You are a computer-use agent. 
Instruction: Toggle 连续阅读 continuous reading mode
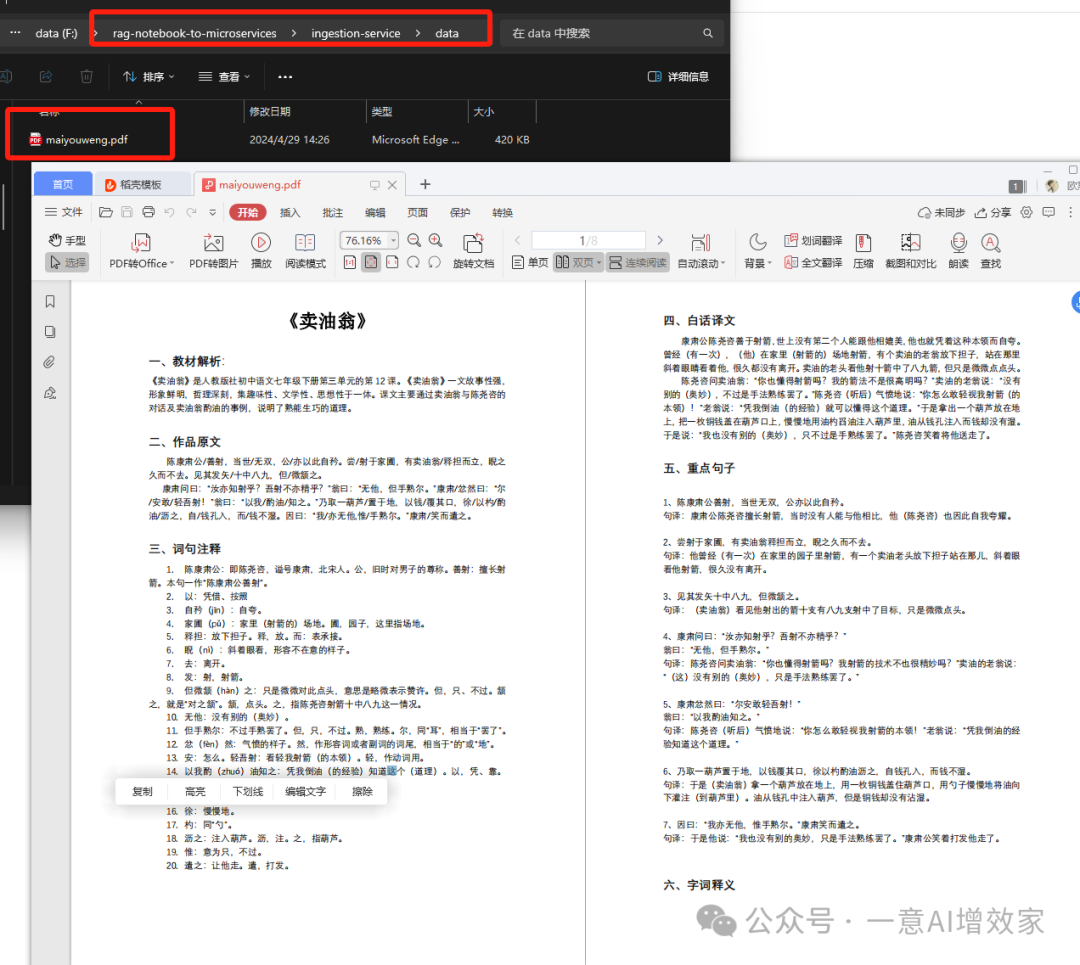point(637,263)
